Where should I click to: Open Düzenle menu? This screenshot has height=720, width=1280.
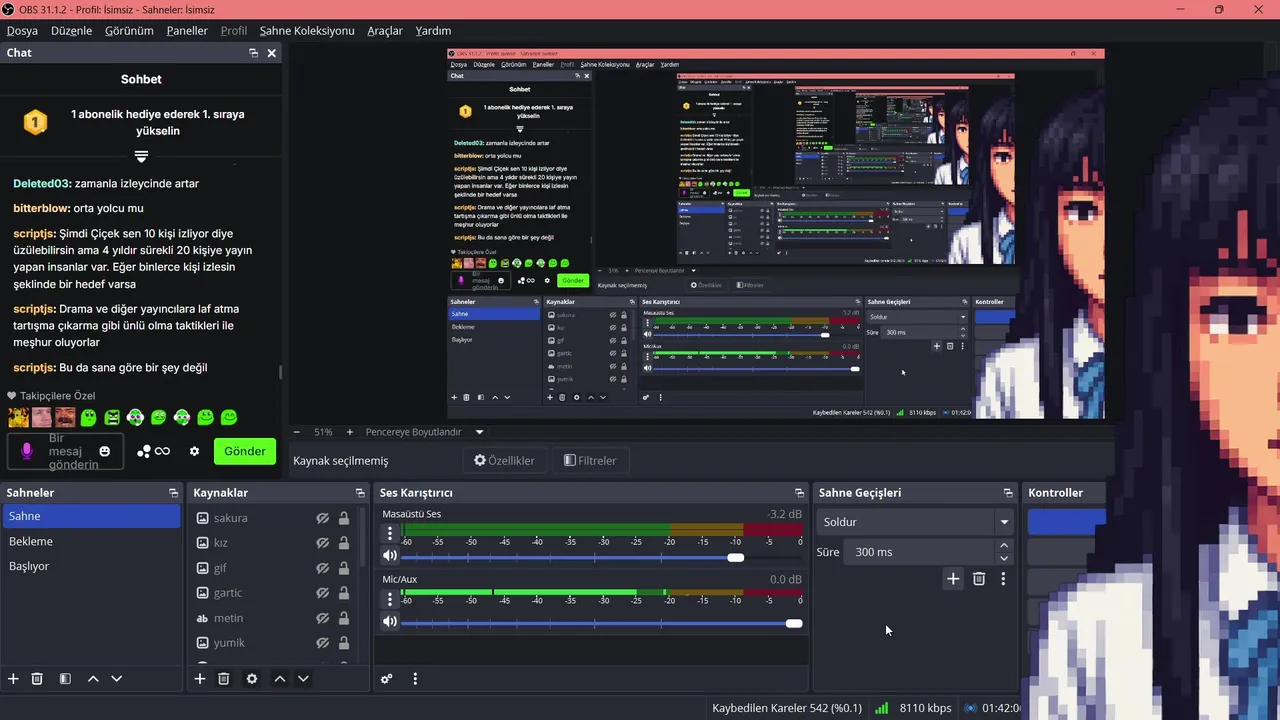tap(71, 31)
